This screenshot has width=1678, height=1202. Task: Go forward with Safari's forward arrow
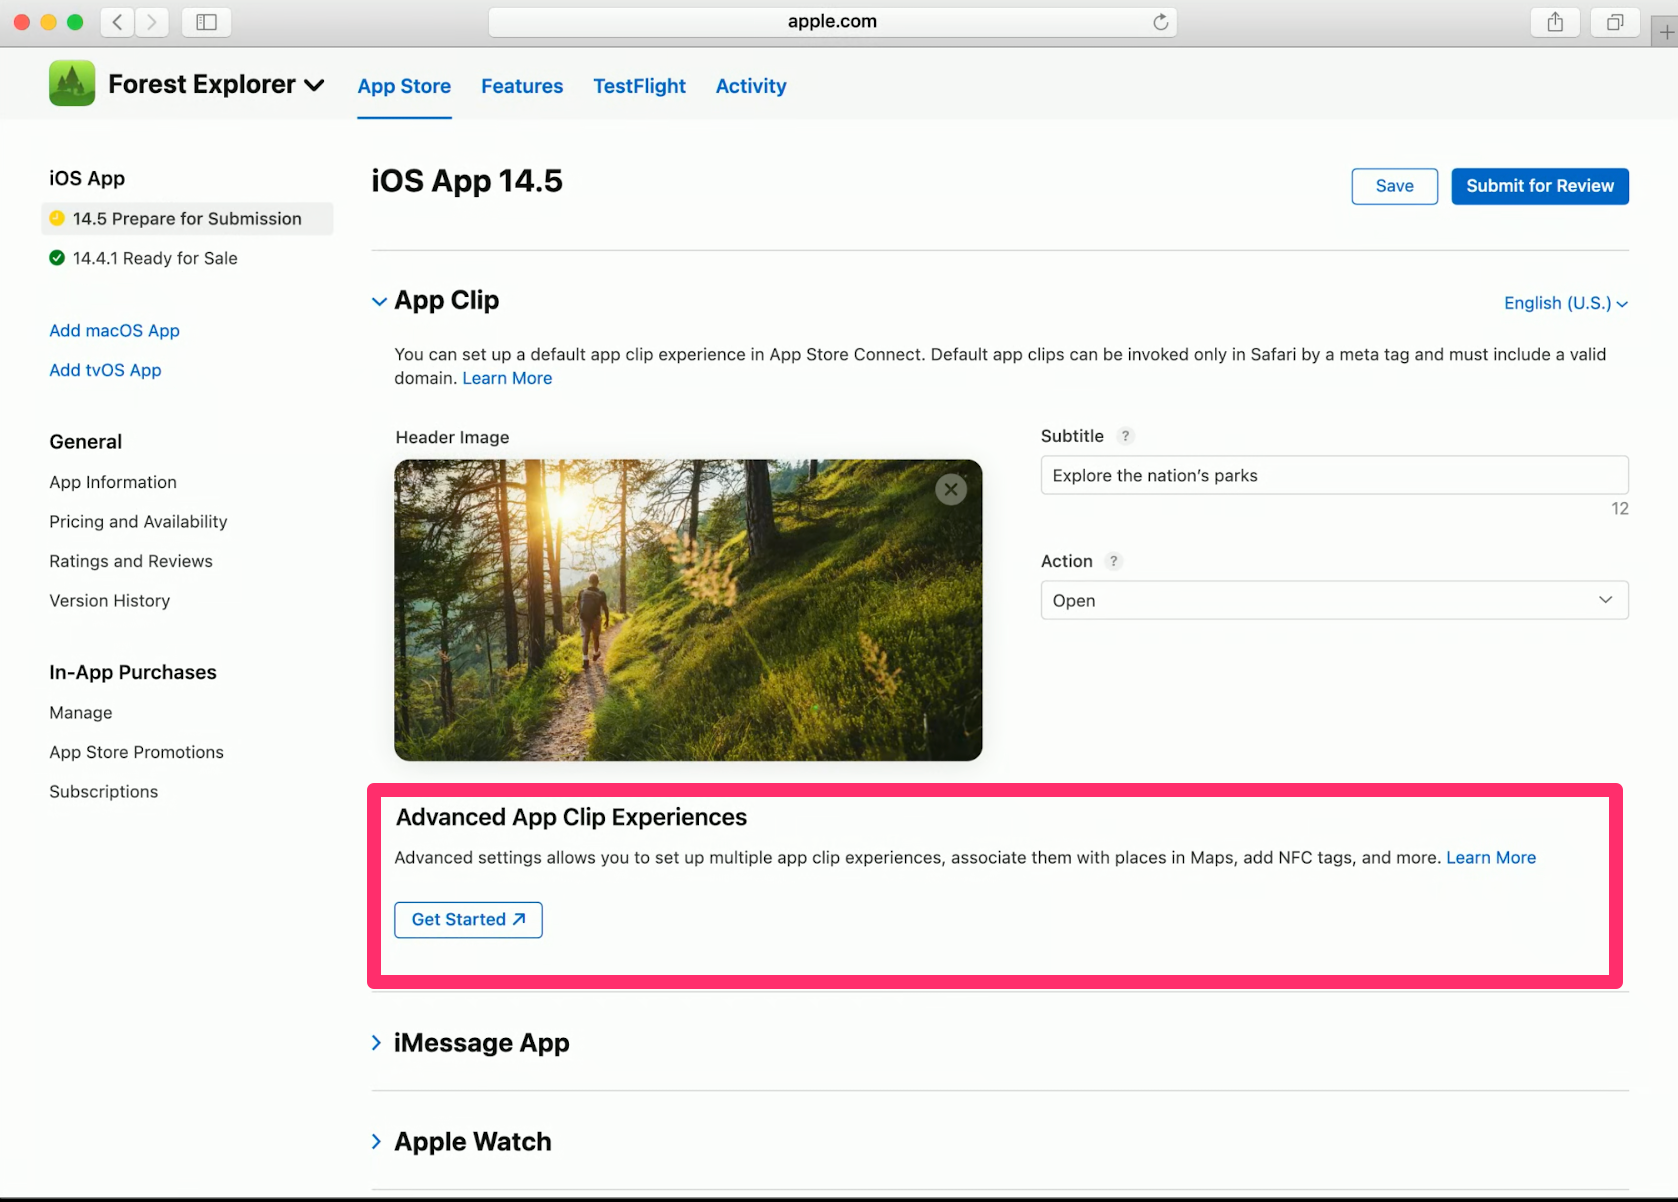coord(152,22)
